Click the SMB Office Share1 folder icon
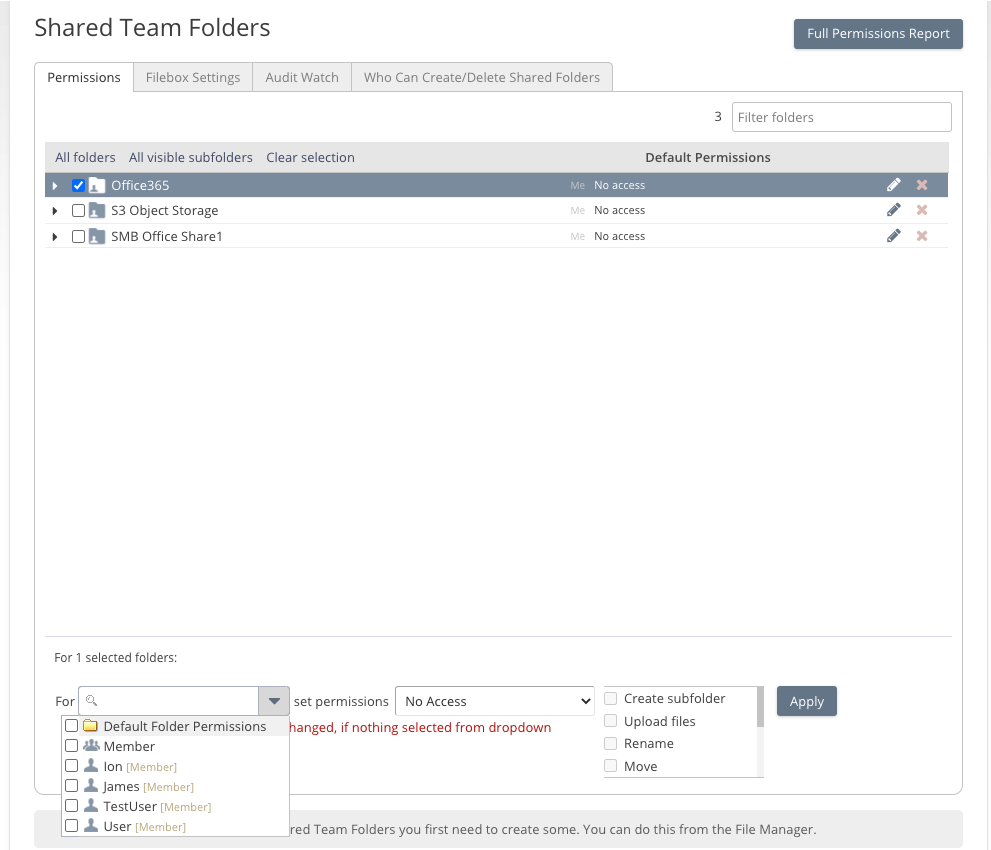 [97, 237]
